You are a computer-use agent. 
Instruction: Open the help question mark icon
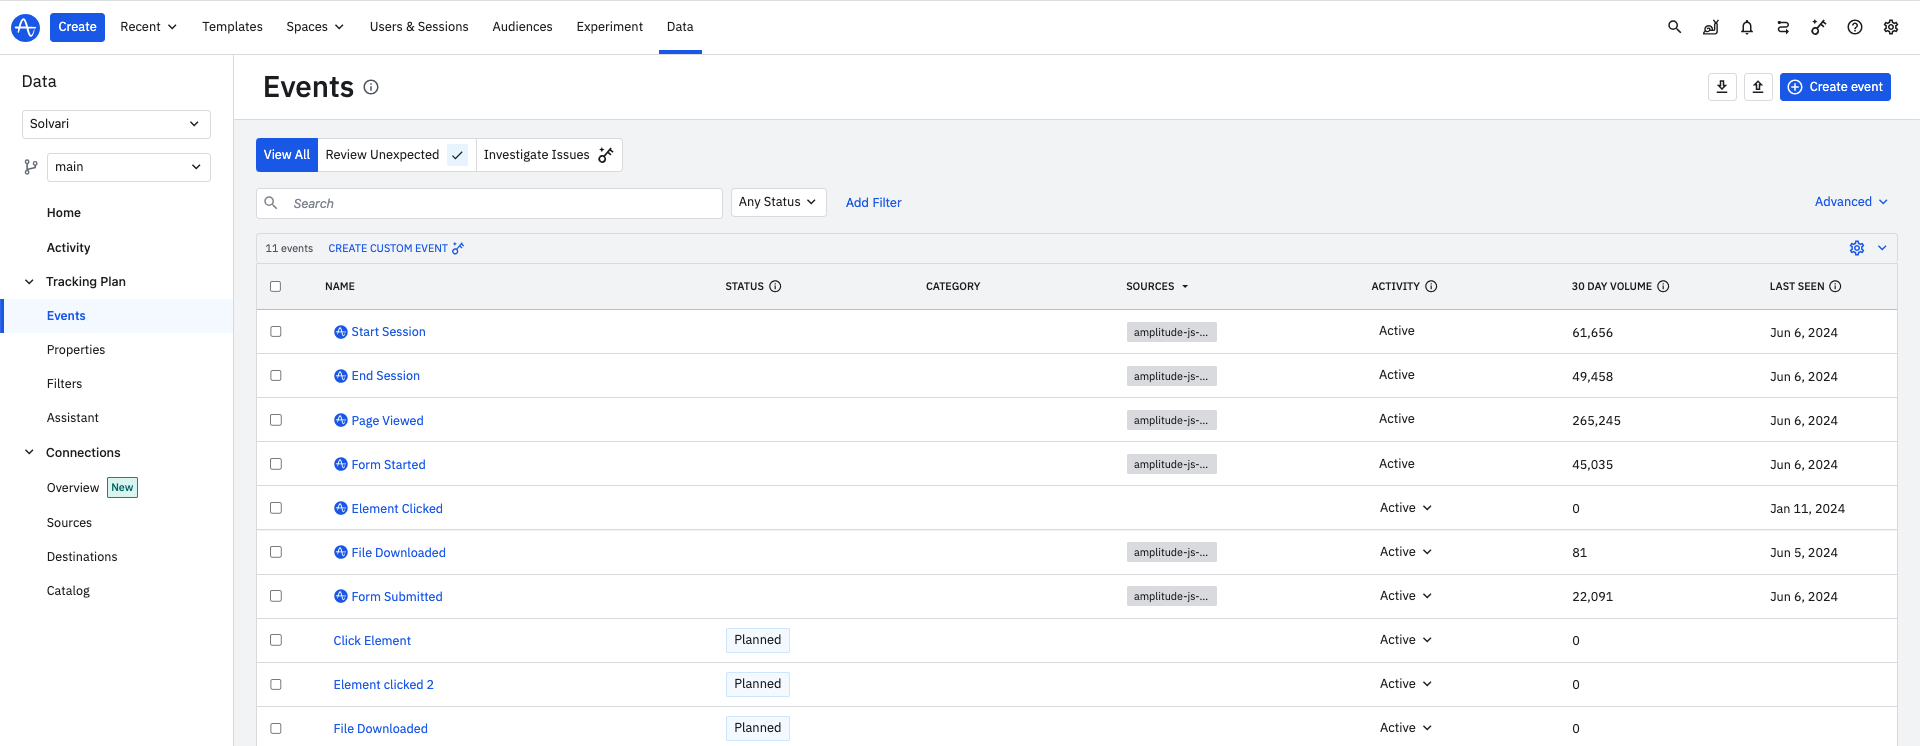tap(1855, 27)
